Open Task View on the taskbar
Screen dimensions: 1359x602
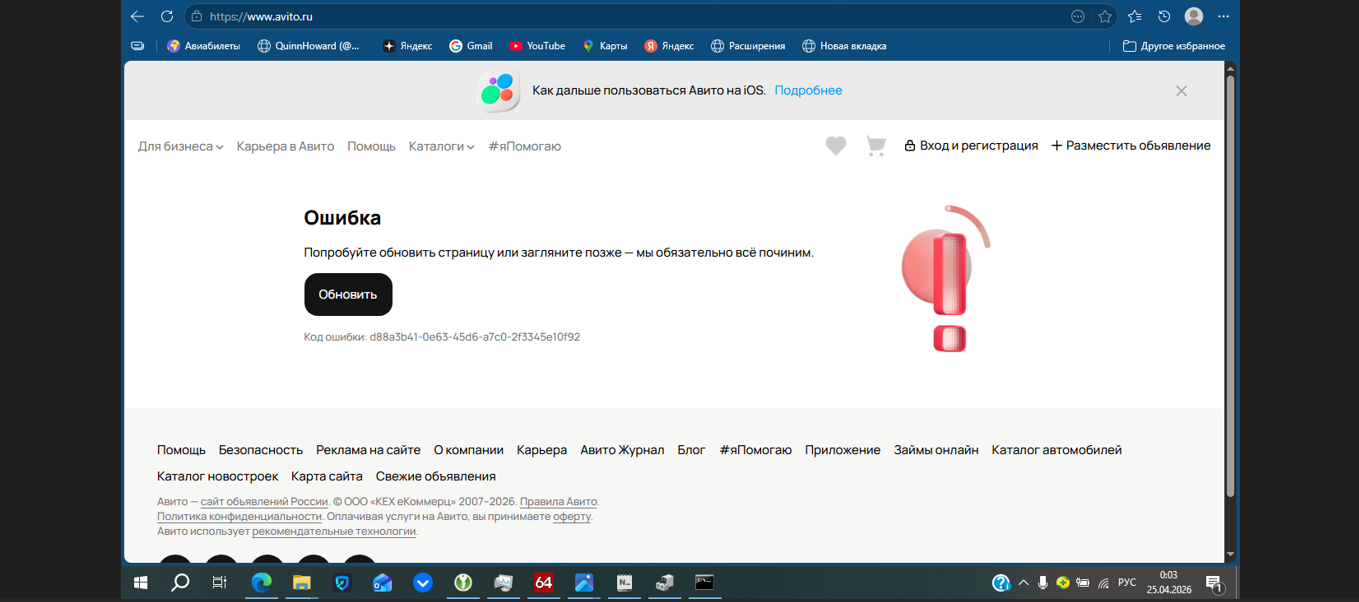219,582
